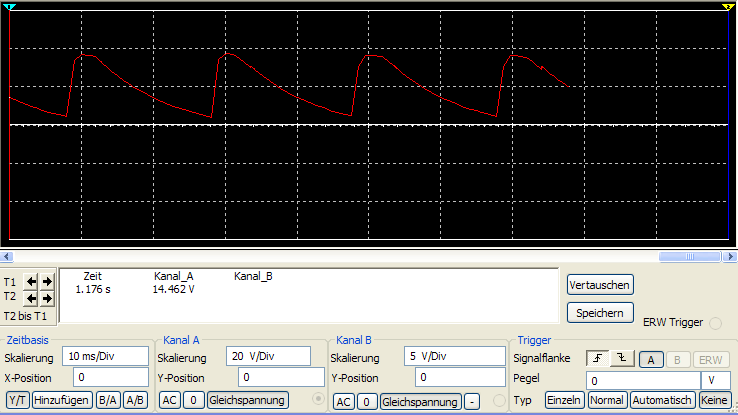Click the Hinzufügen button
Screen dimensions: 738x415
click(x=61, y=400)
